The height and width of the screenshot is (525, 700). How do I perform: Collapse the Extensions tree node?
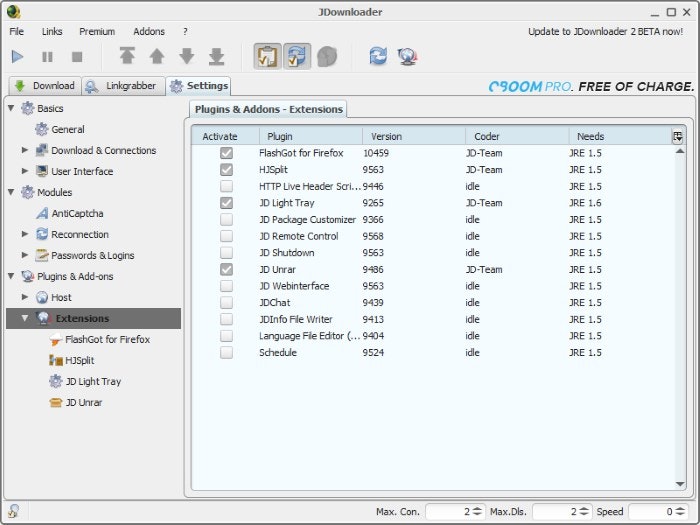coord(25,318)
